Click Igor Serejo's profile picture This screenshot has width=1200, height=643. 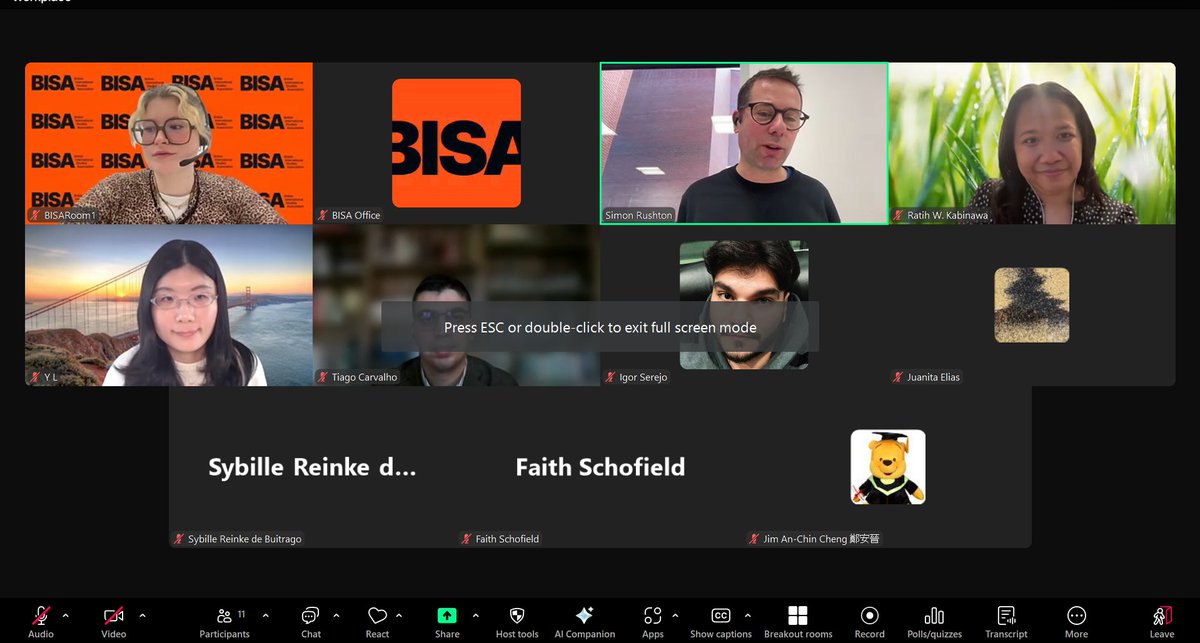point(744,304)
